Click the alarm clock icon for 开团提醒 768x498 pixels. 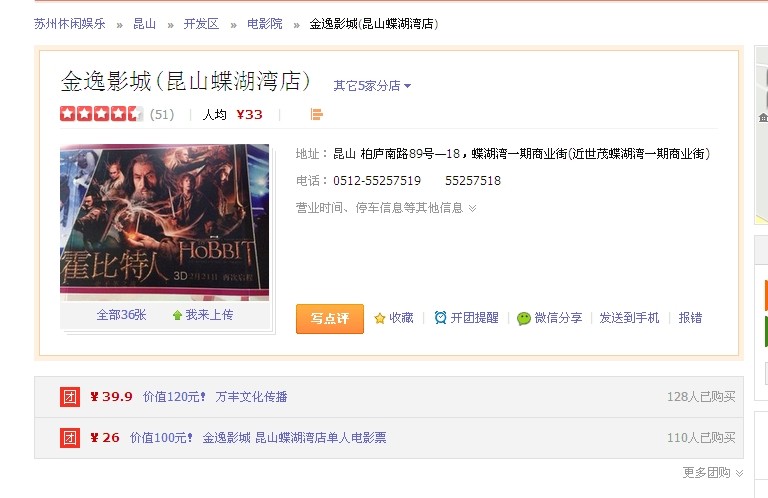pos(440,318)
